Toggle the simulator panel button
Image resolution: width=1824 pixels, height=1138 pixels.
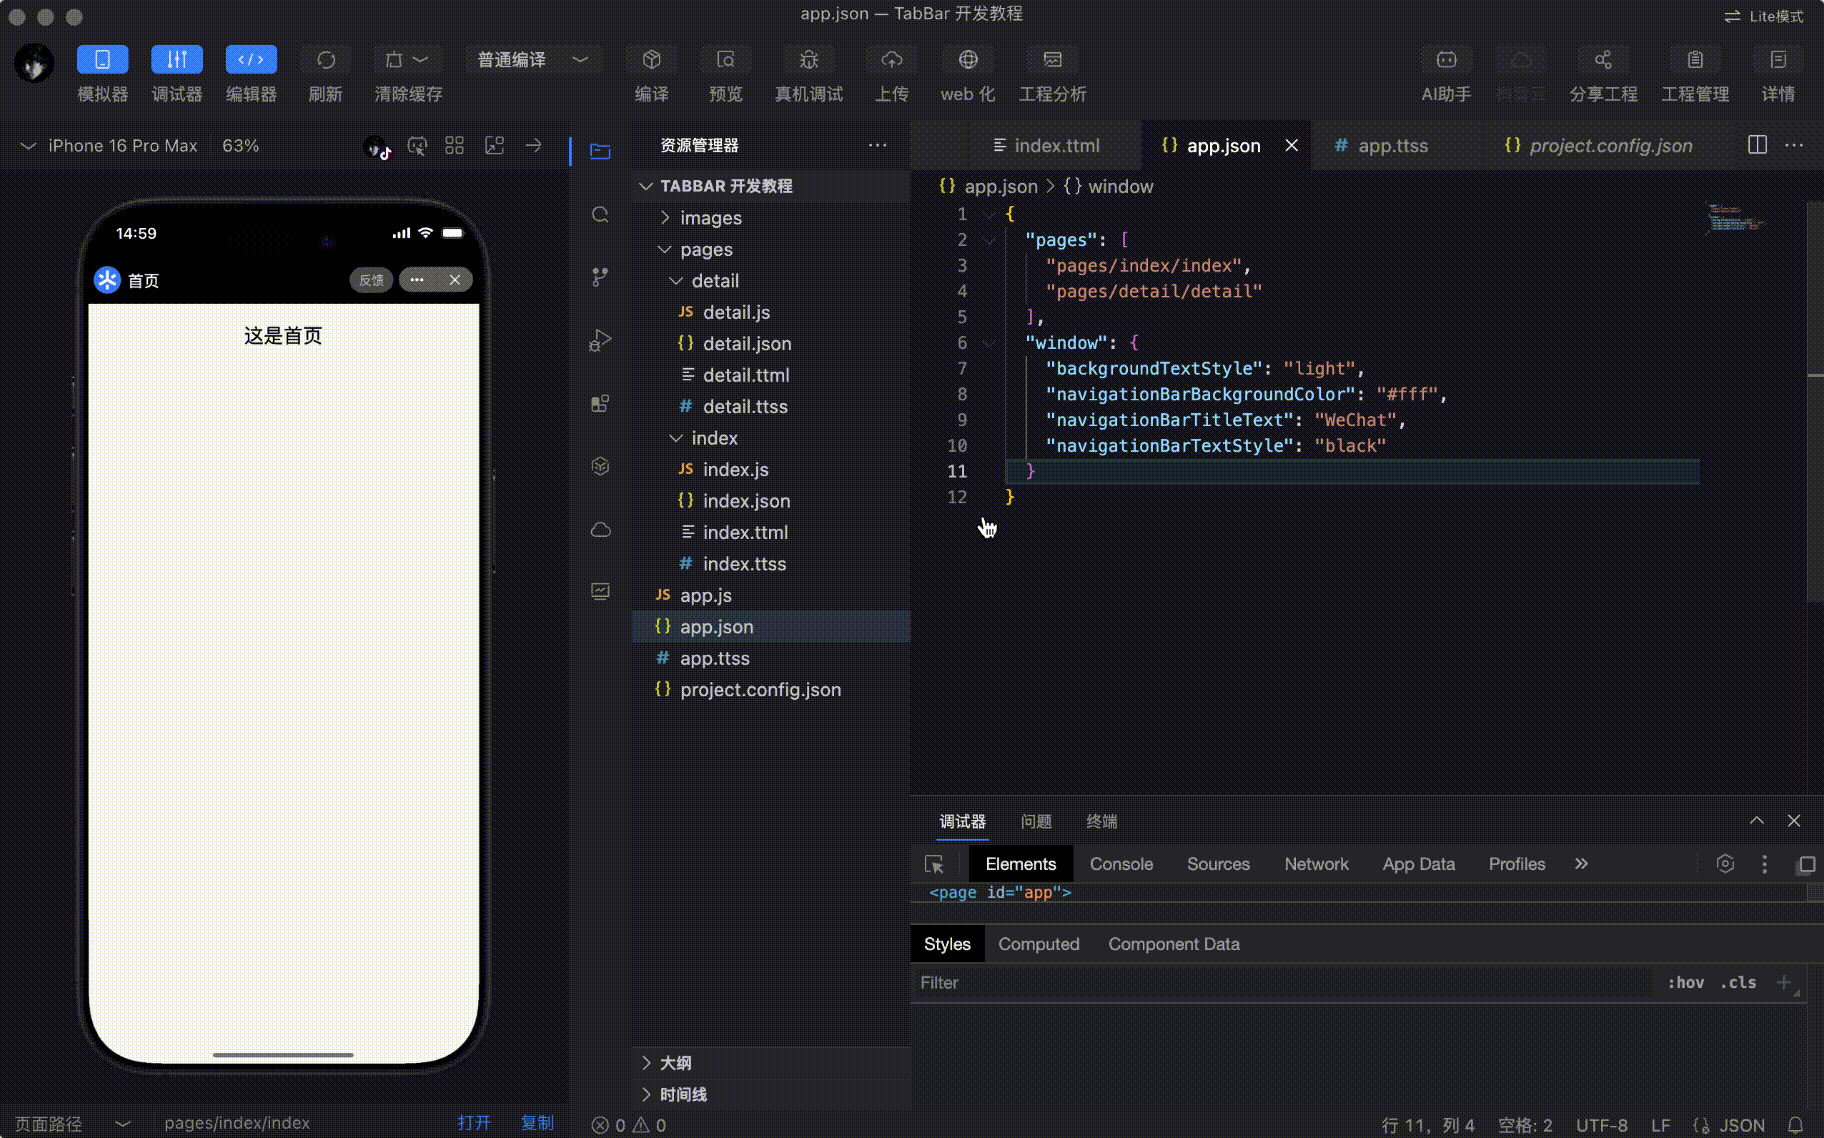(103, 60)
